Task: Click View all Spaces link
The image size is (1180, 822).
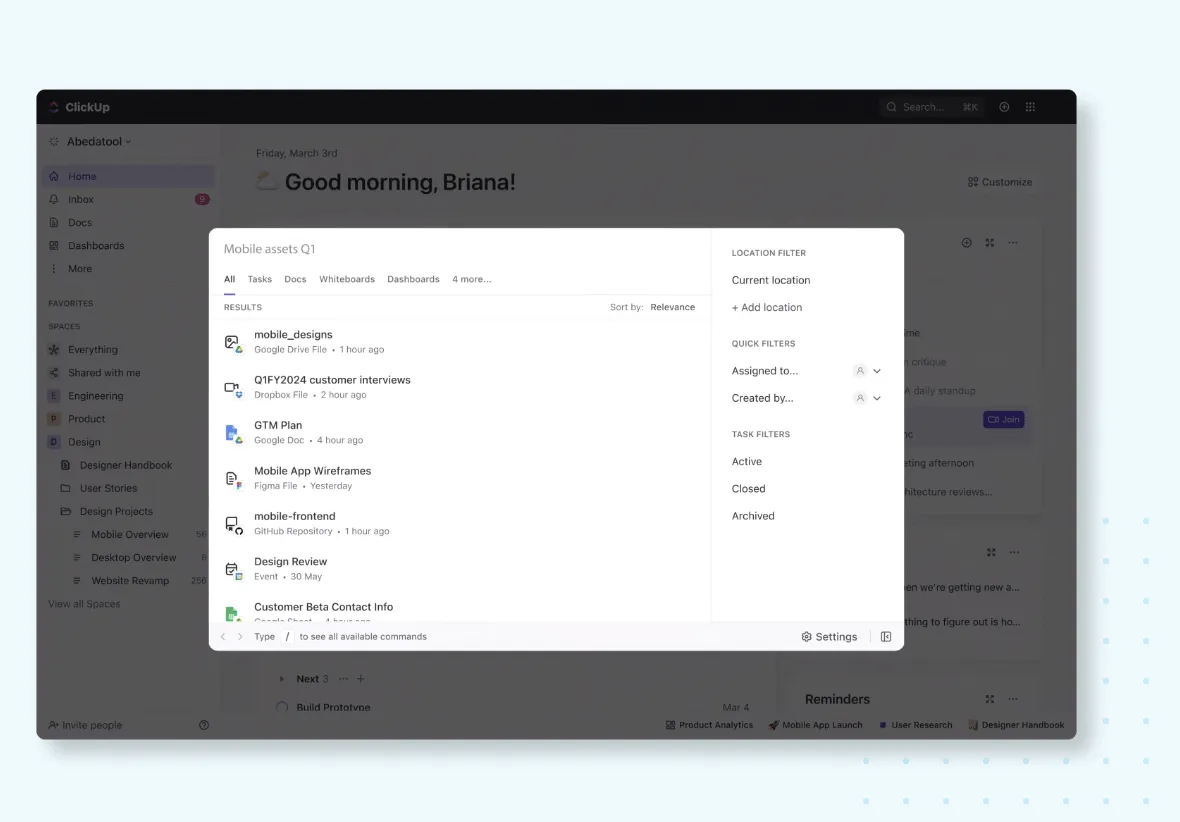Action: click(x=84, y=604)
